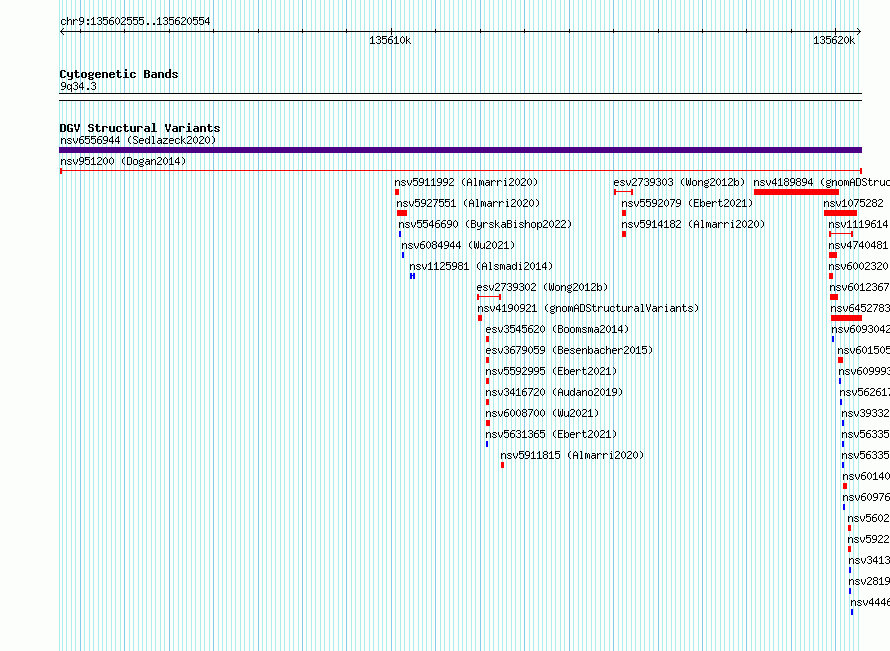Screen dimensions: 890x651
Task: Click the truncated nsv5602 variant label
Action: 868,518
